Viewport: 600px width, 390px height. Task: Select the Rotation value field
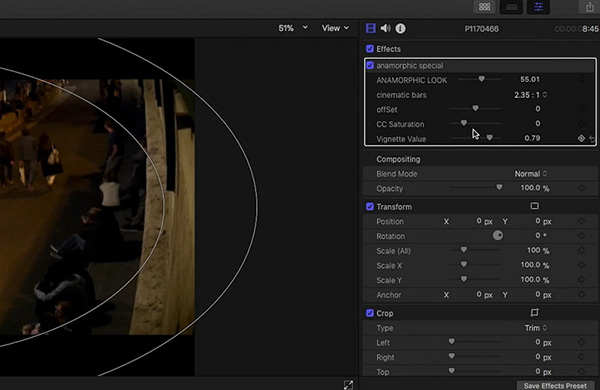pyautogui.click(x=541, y=236)
